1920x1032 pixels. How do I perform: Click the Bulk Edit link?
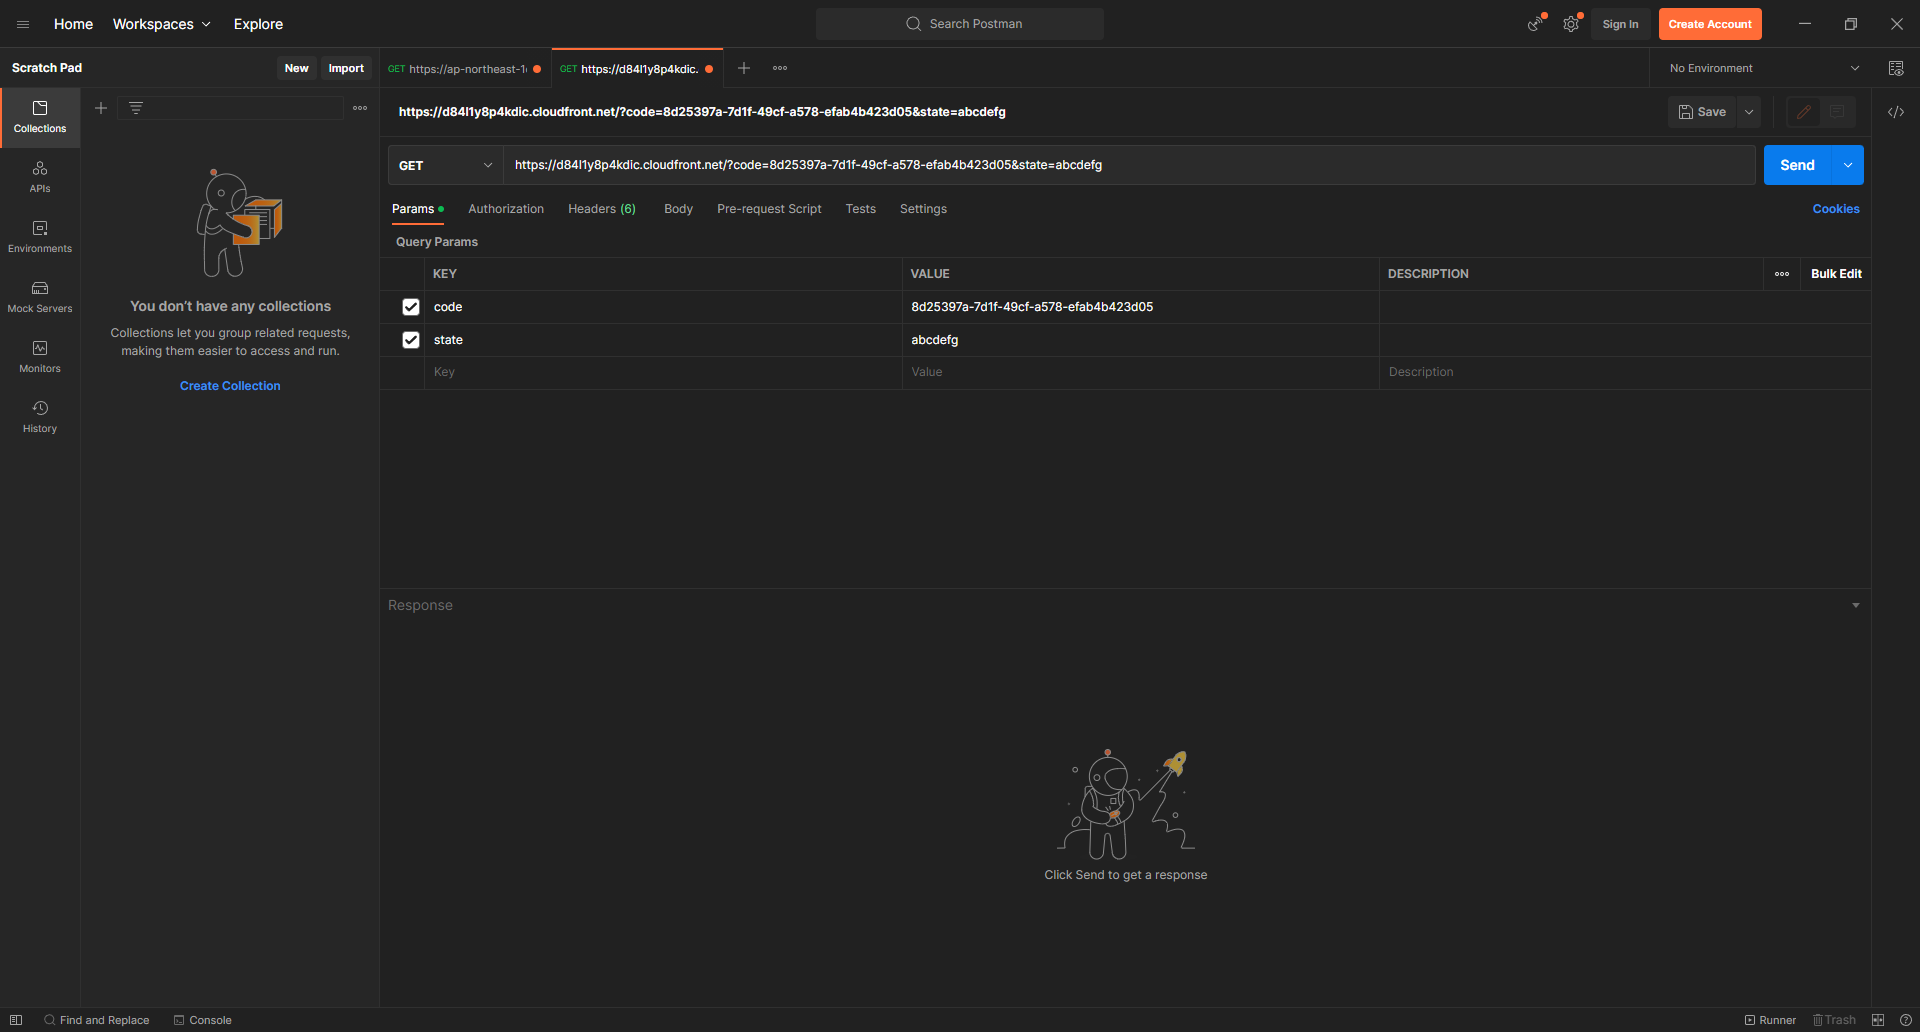click(1836, 274)
